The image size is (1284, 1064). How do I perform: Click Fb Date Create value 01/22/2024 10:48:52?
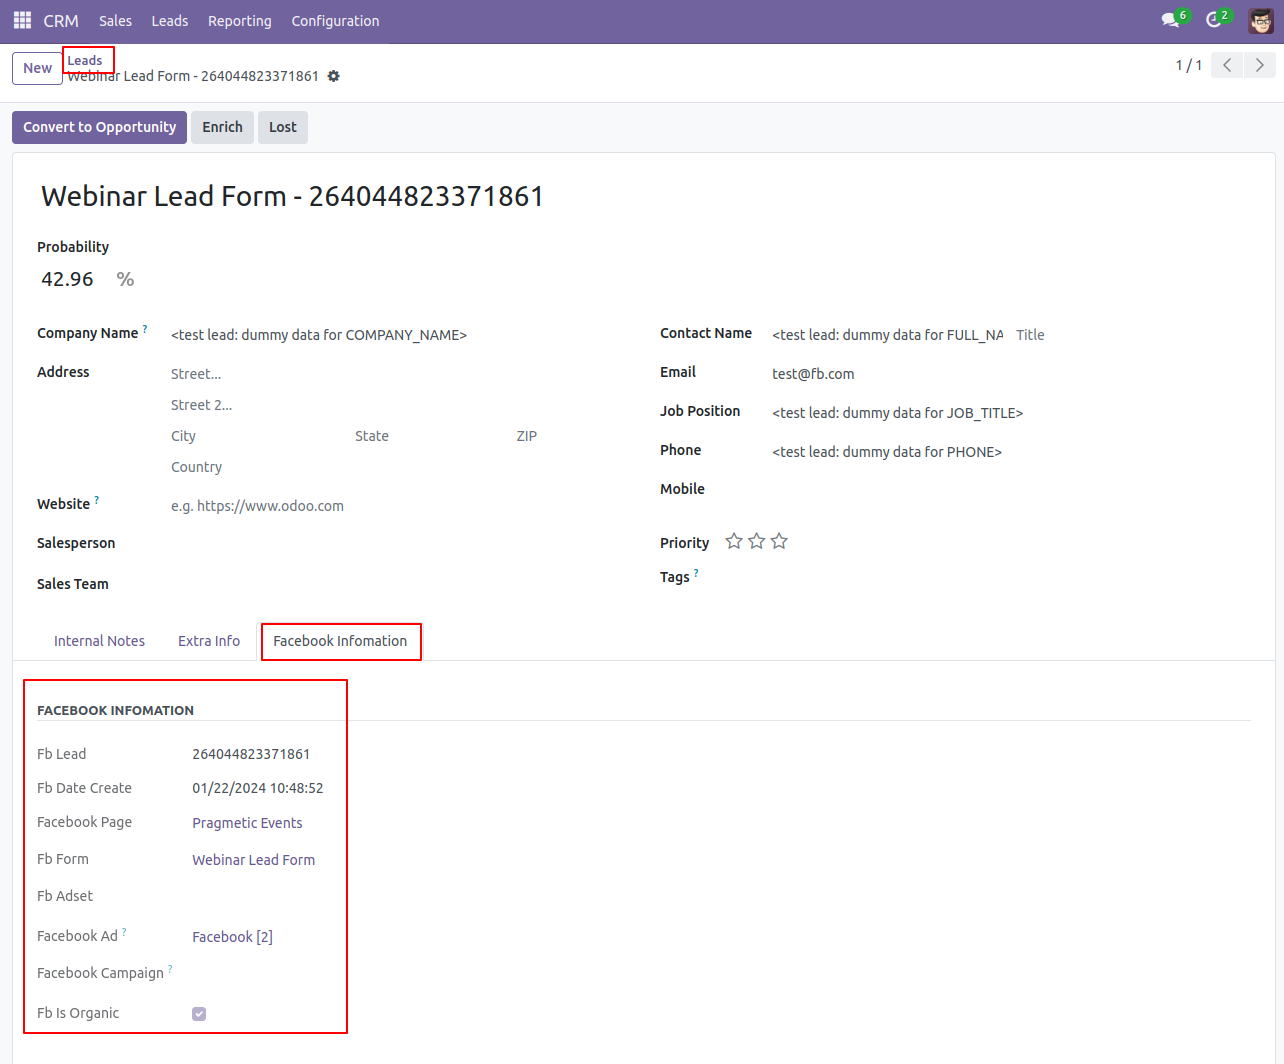258,788
